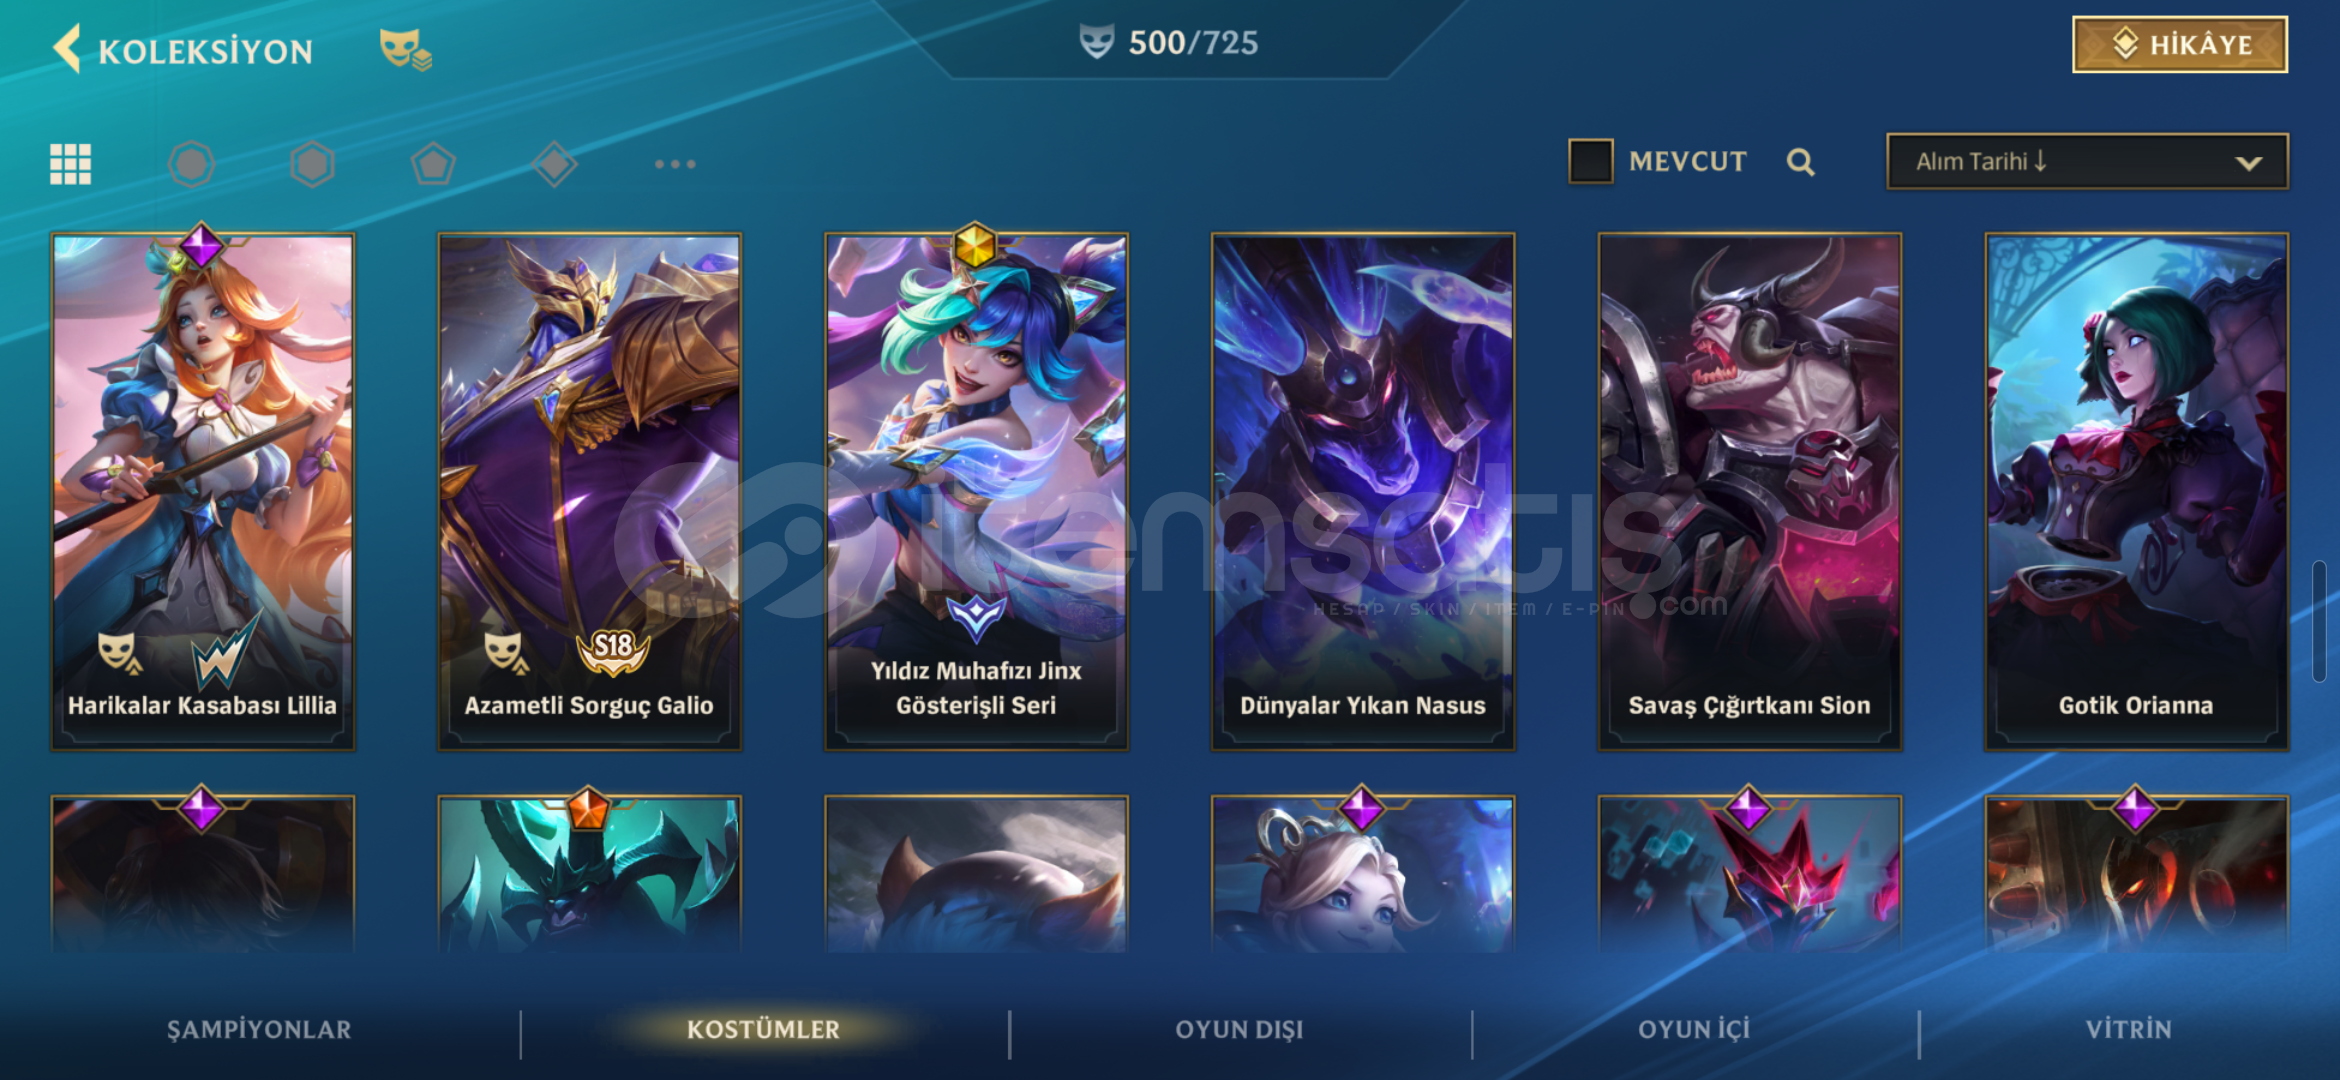Select the hexagon rarity filter icon

[x=312, y=164]
